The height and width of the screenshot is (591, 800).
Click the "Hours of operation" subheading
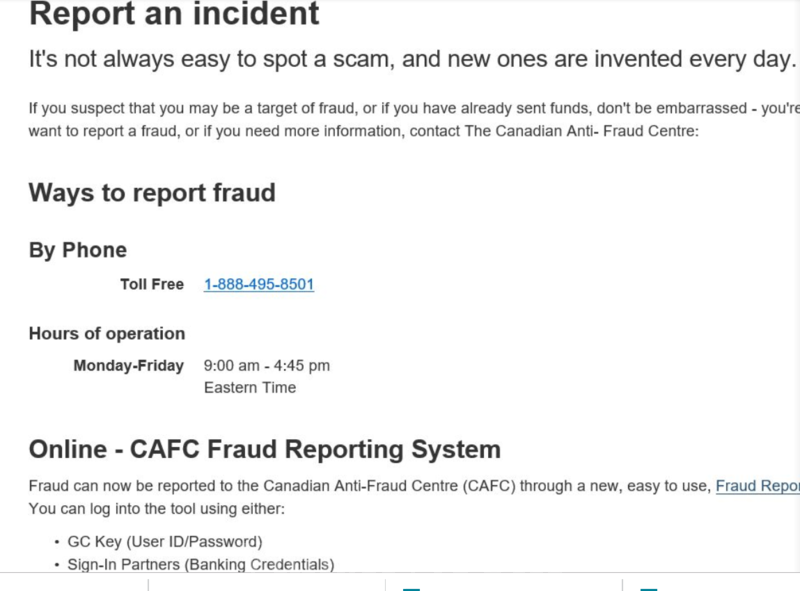[x=107, y=334]
